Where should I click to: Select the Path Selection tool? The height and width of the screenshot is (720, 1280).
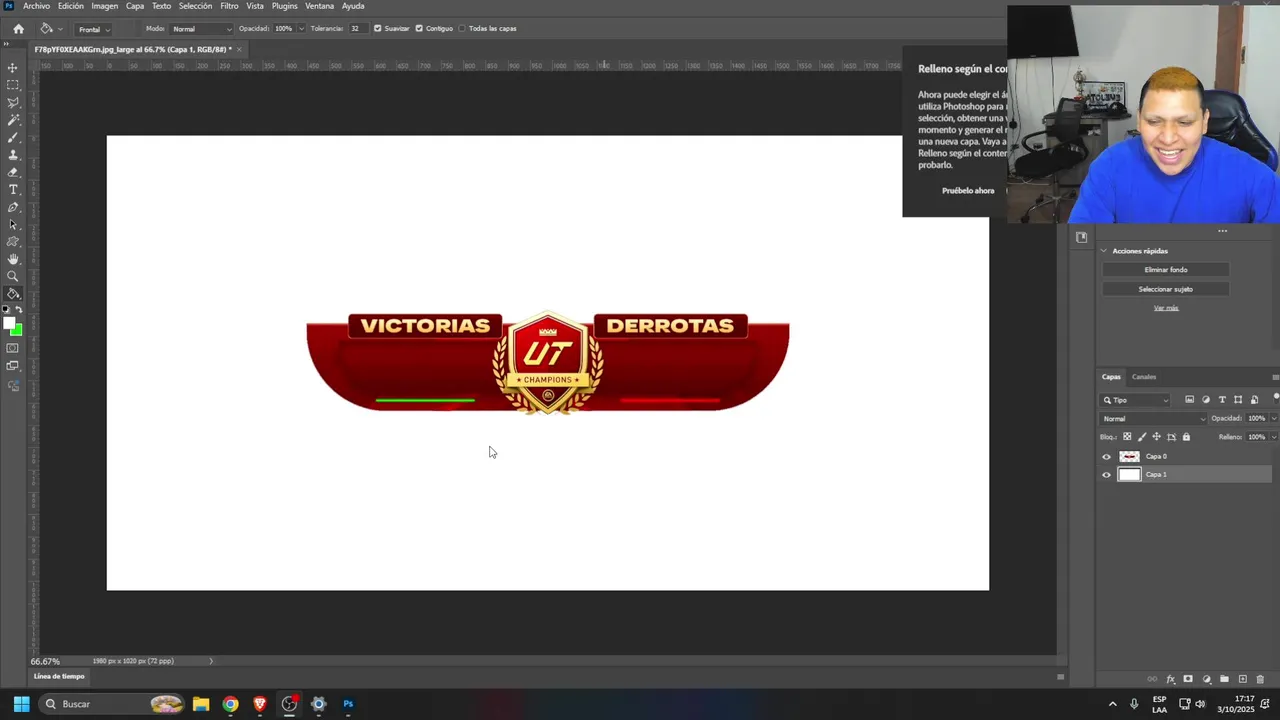13,224
